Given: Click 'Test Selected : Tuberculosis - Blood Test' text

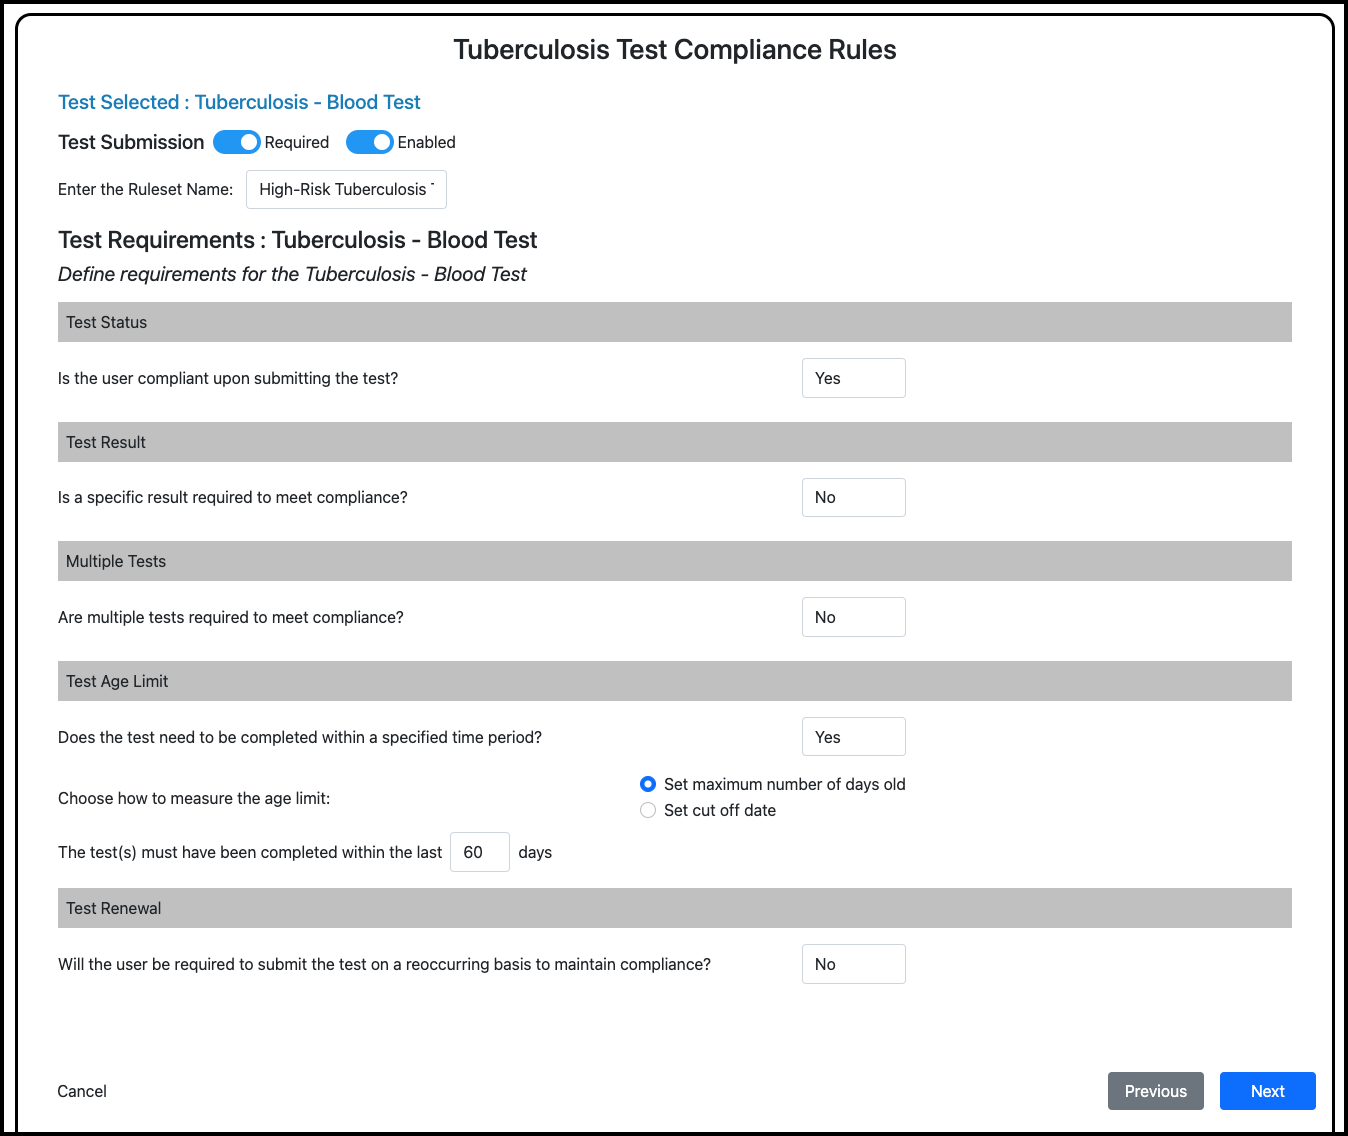Looking at the screenshot, I should (x=239, y=102).
